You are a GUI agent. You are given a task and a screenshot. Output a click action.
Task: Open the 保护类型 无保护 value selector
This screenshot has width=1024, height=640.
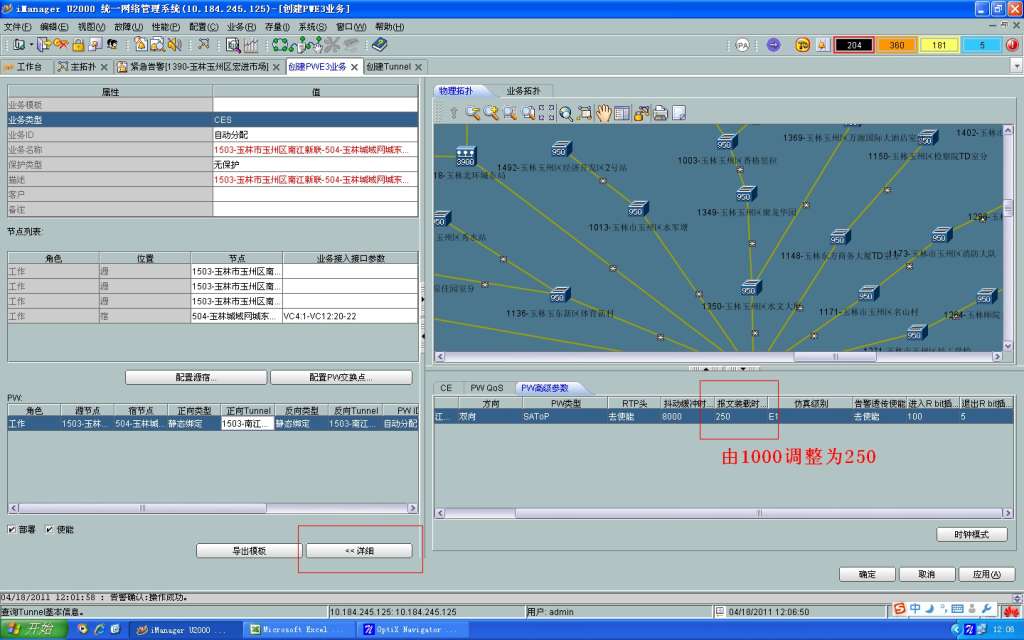coord(314,164)
